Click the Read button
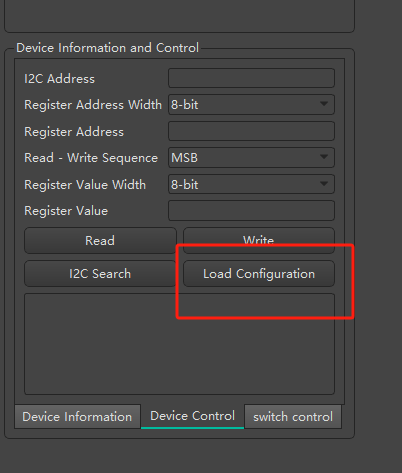The width and height of the screenshot is (402, 473). (100, 240)
